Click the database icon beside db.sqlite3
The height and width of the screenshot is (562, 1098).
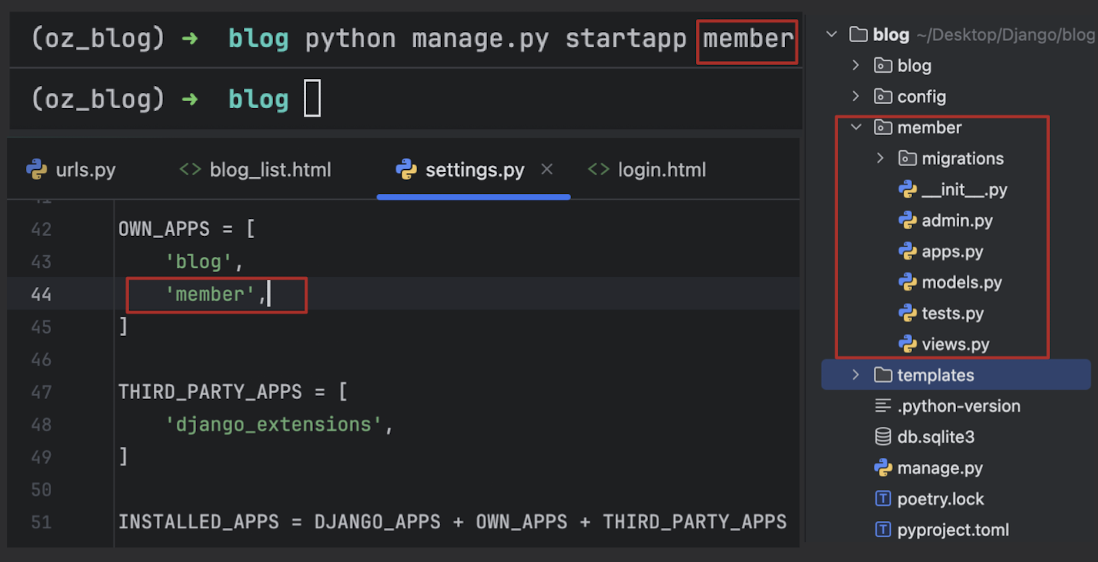click(x=883, y=437)
